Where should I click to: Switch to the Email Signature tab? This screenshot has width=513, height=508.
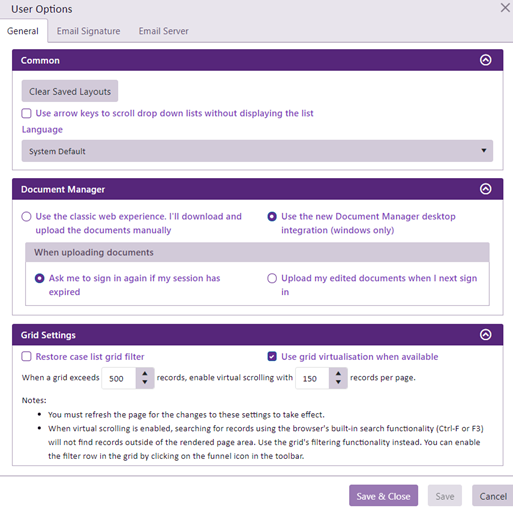tap(88, 31)
